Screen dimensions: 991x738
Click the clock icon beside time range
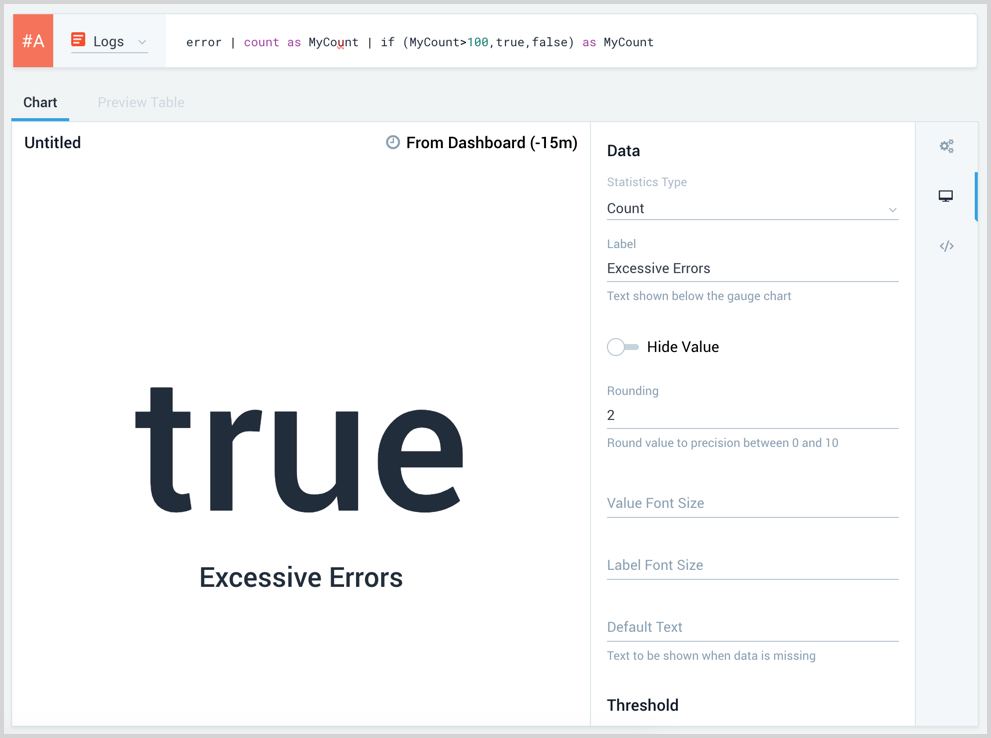(x=393, y=143)
